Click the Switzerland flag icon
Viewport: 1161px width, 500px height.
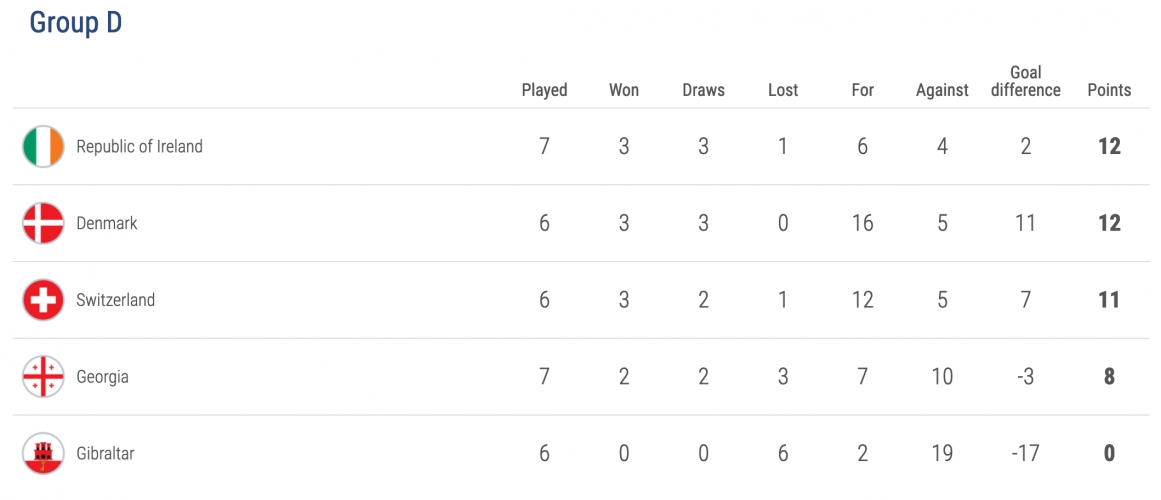(x=43, y=300)
